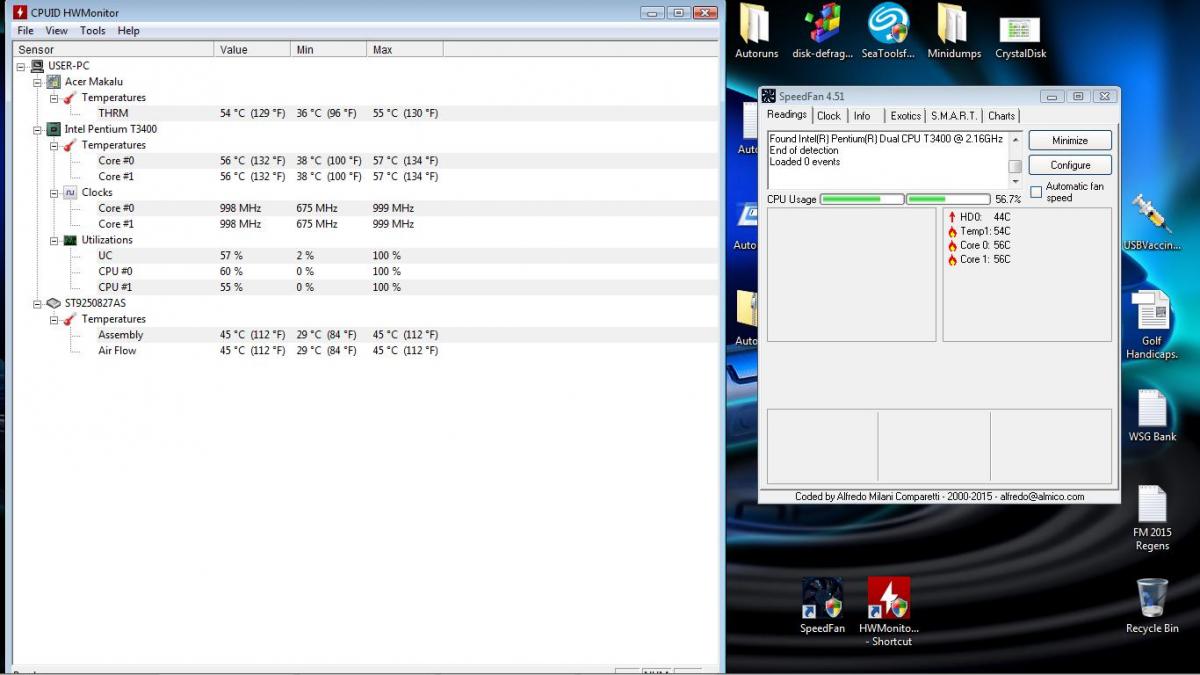Open the Help menu in HWMonitor

[128, 31]
